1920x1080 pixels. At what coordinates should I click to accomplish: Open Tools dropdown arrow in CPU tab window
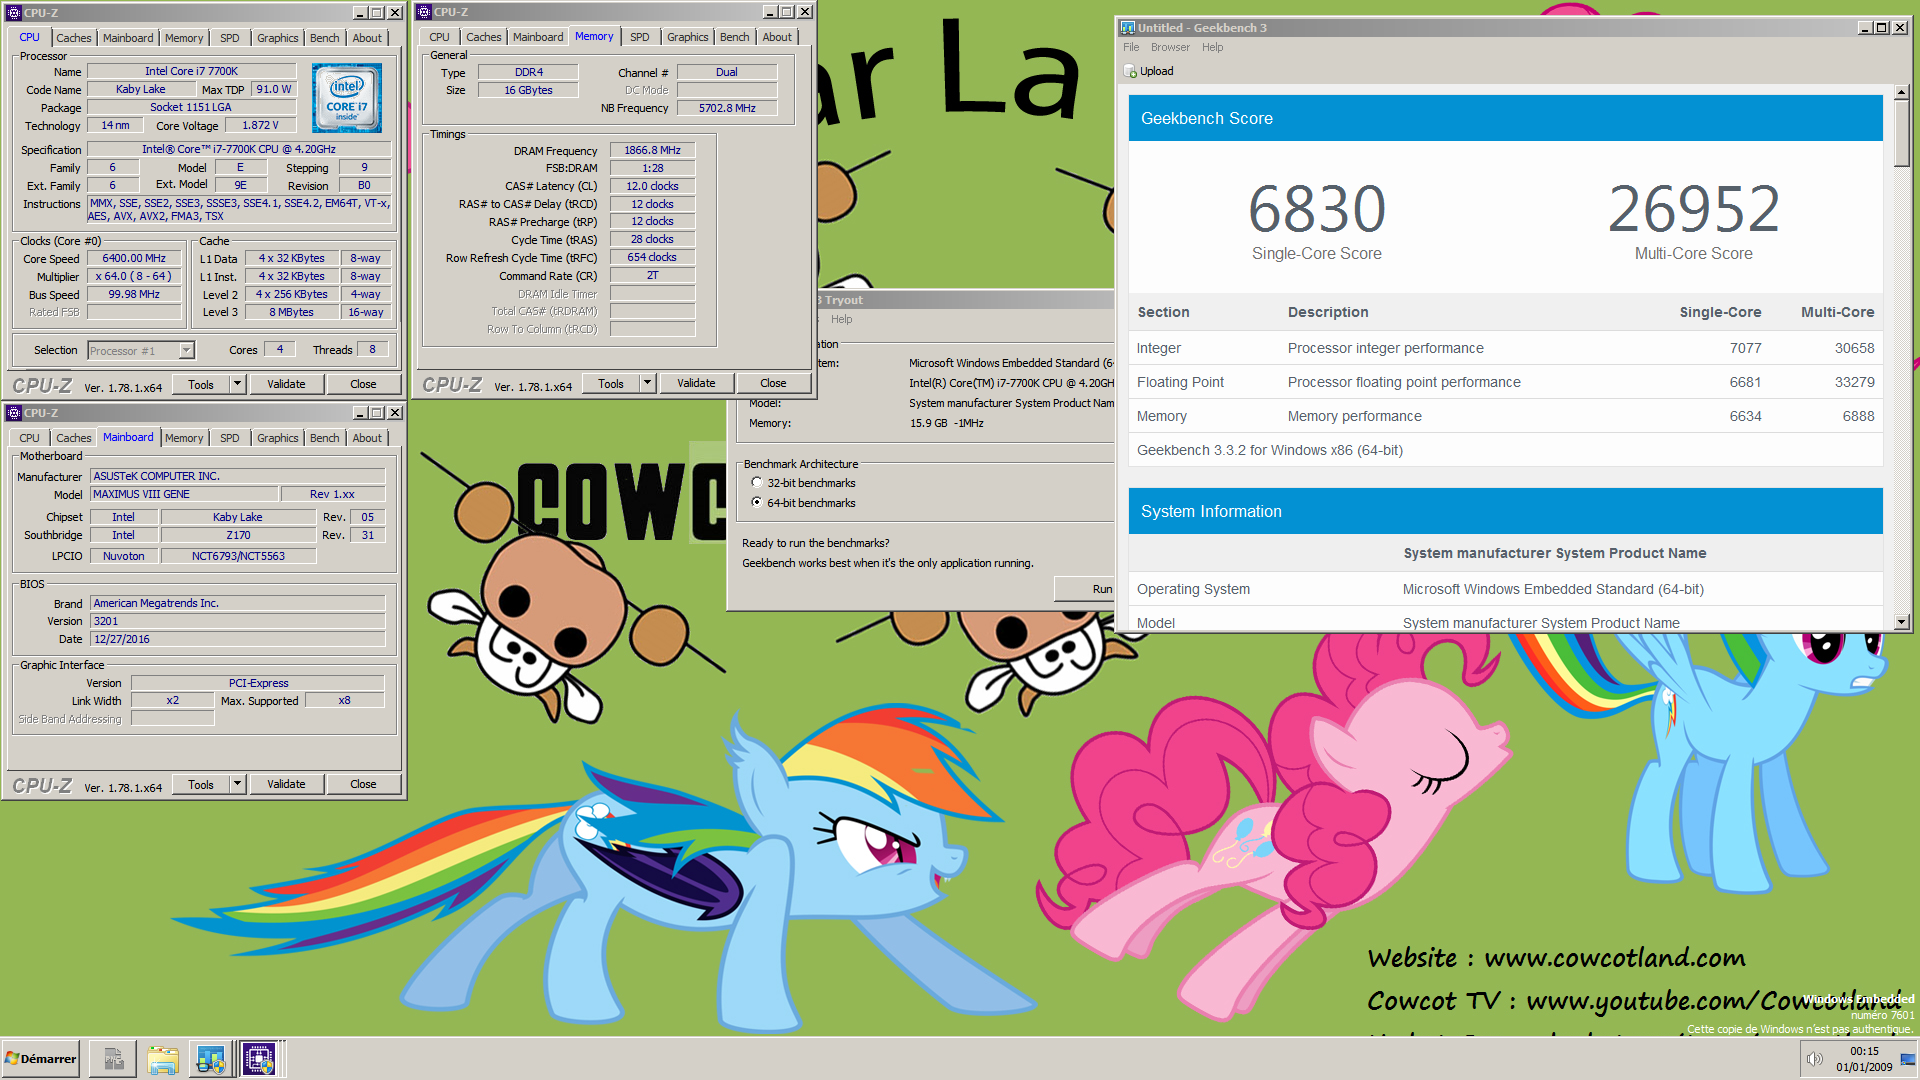coord(238,384)
